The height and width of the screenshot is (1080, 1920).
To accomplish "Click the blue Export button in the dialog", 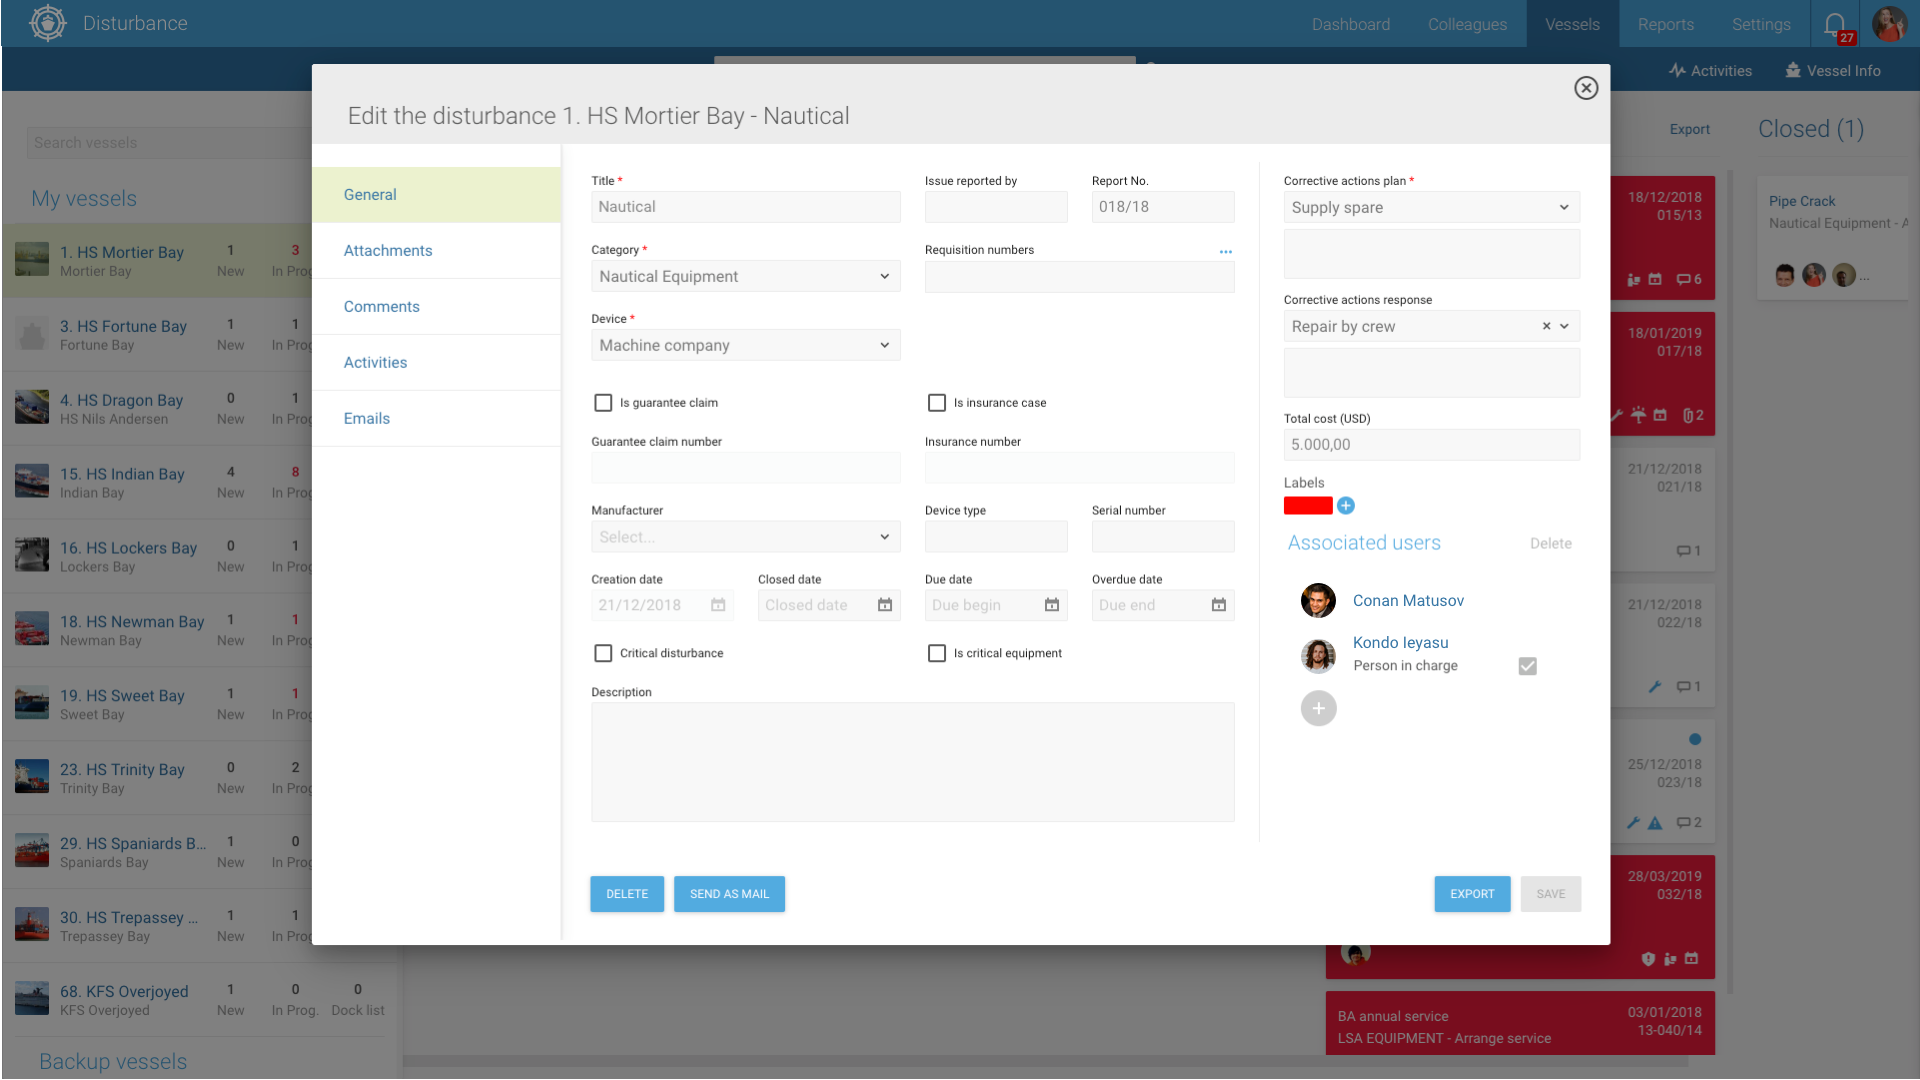I will pyautogui.click(x=1472, y=894).
